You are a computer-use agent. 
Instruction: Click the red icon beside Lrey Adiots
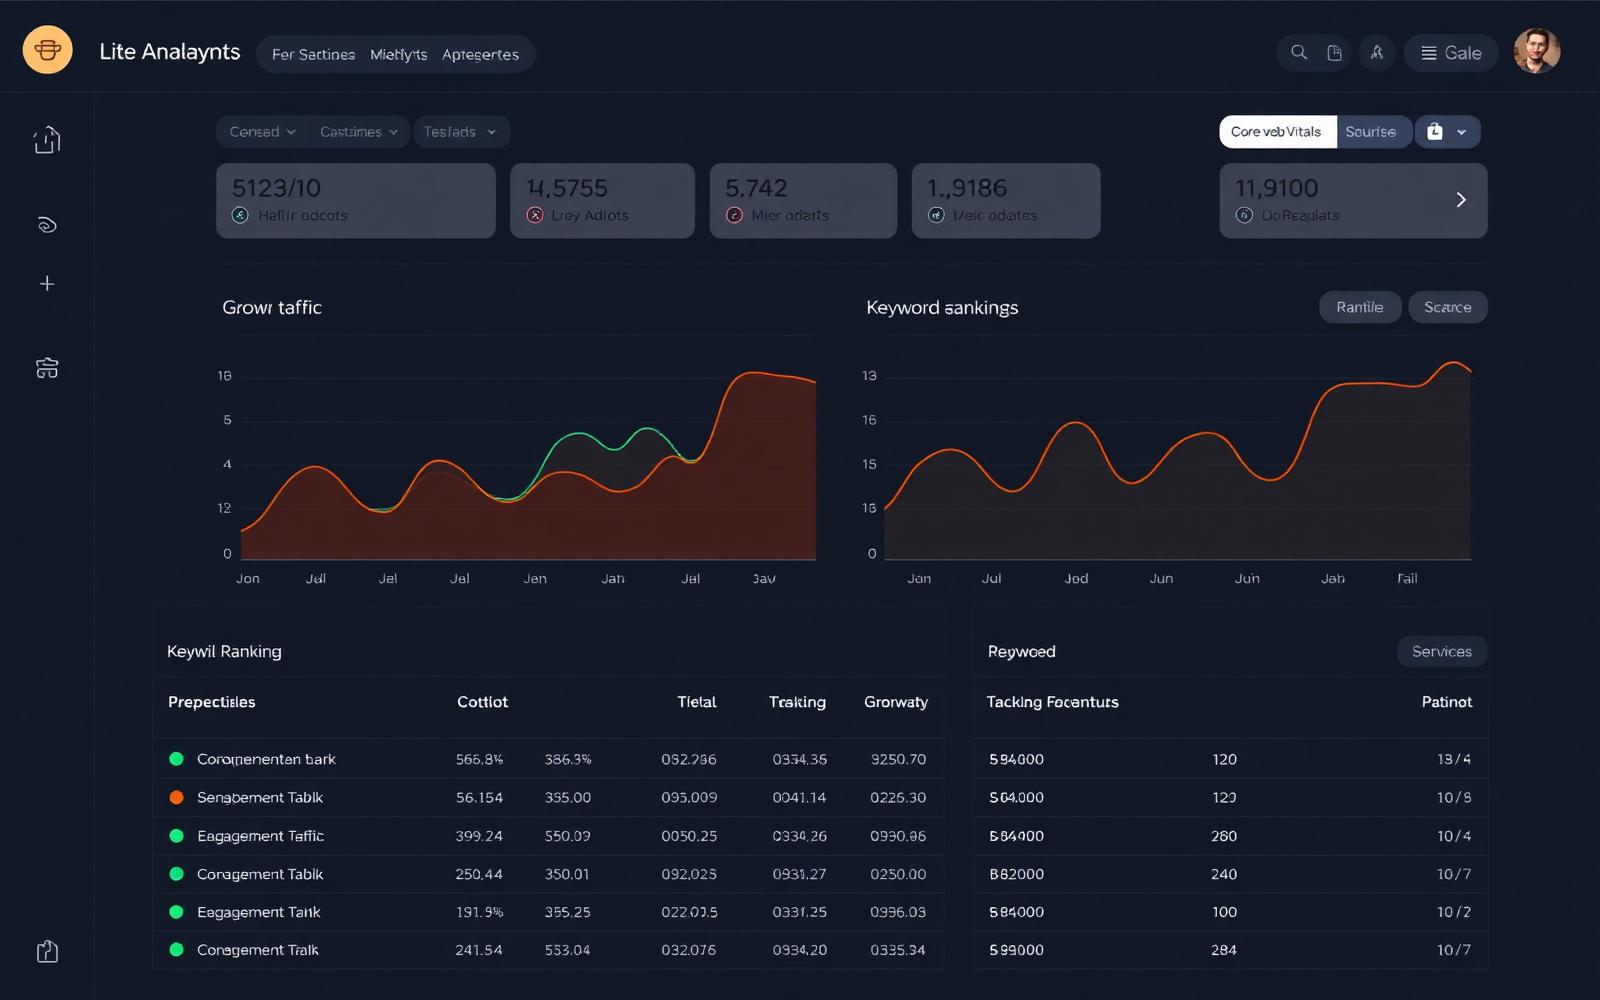coord(535,215)
